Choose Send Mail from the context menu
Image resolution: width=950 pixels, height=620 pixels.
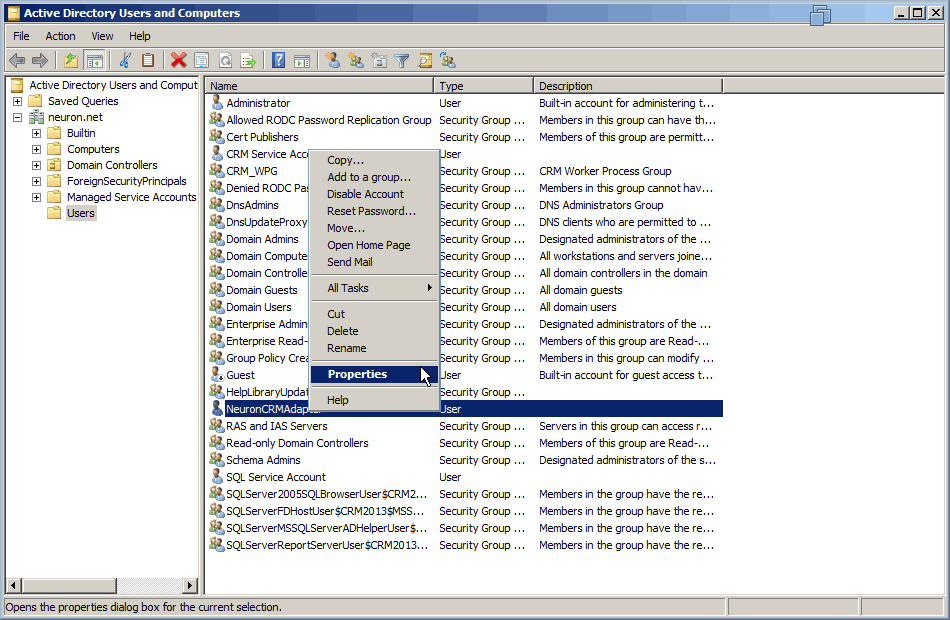tap(374, 262)
